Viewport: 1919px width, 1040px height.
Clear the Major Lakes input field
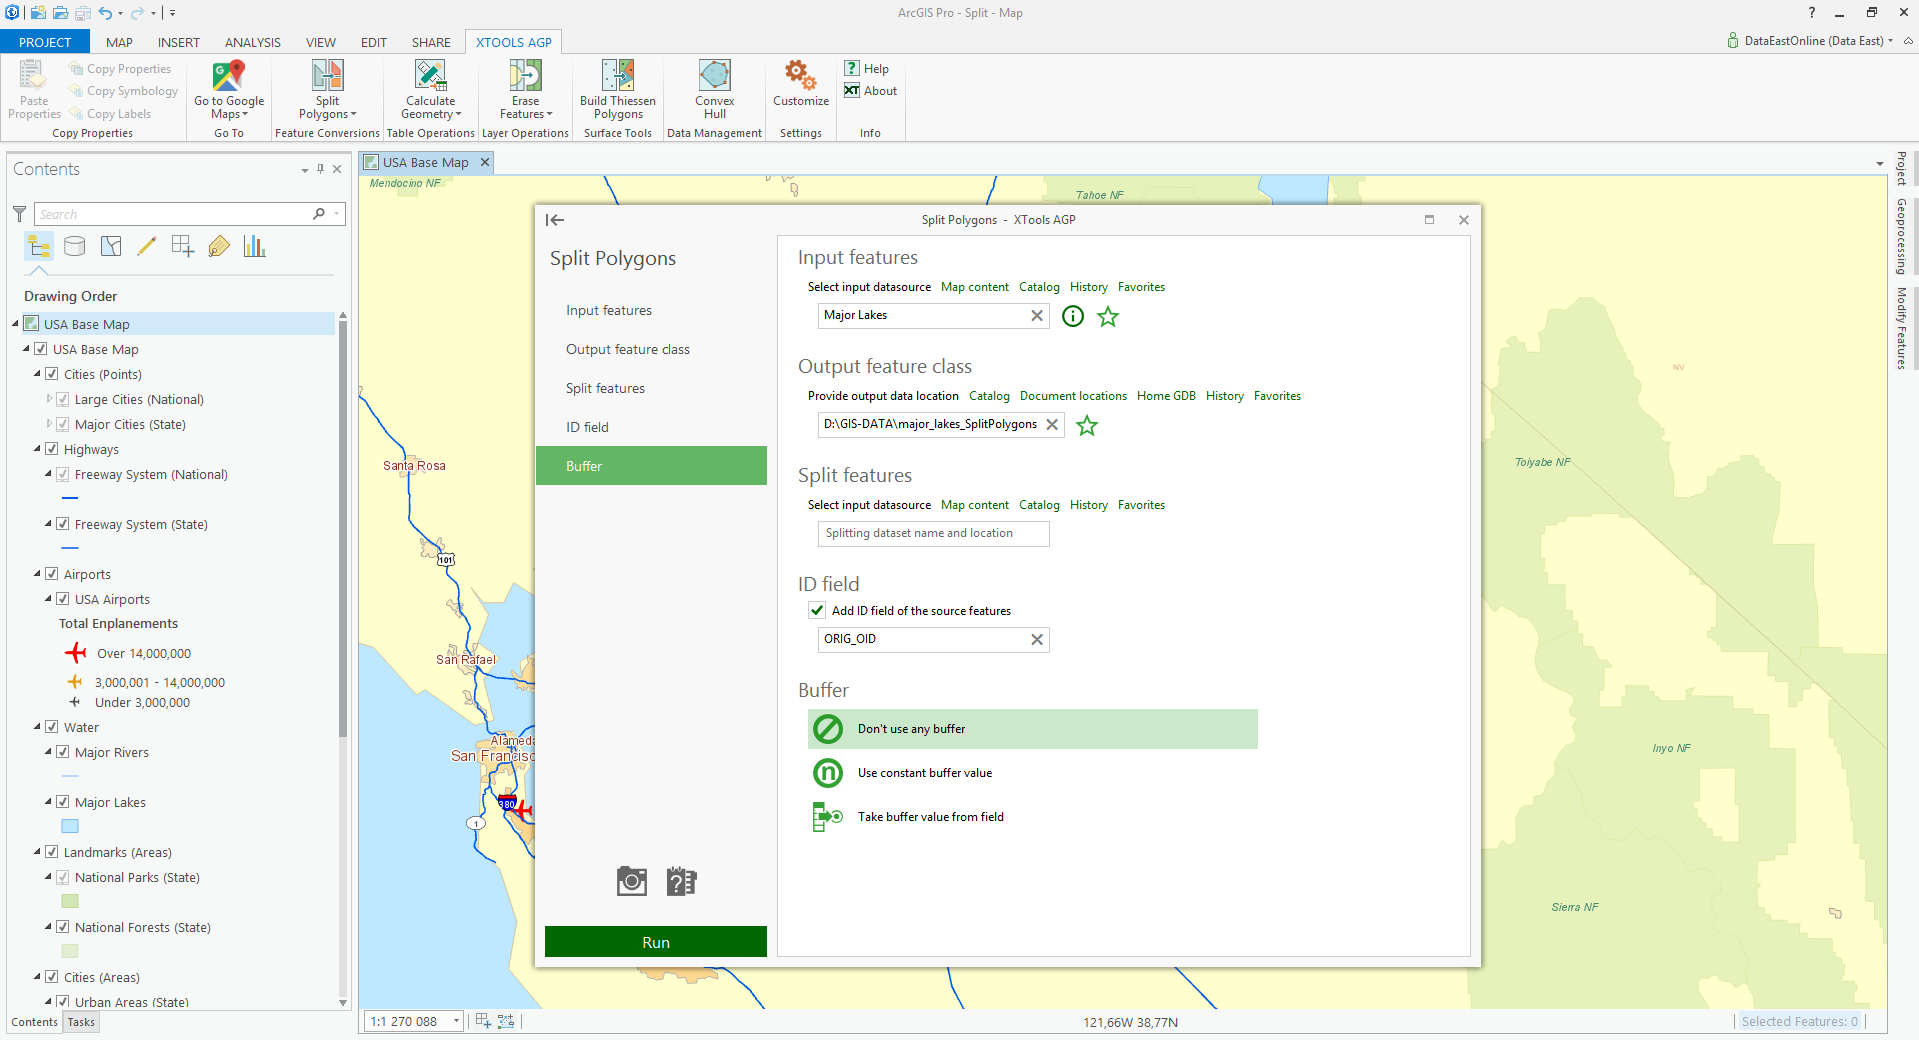(x=1037, y=315)
